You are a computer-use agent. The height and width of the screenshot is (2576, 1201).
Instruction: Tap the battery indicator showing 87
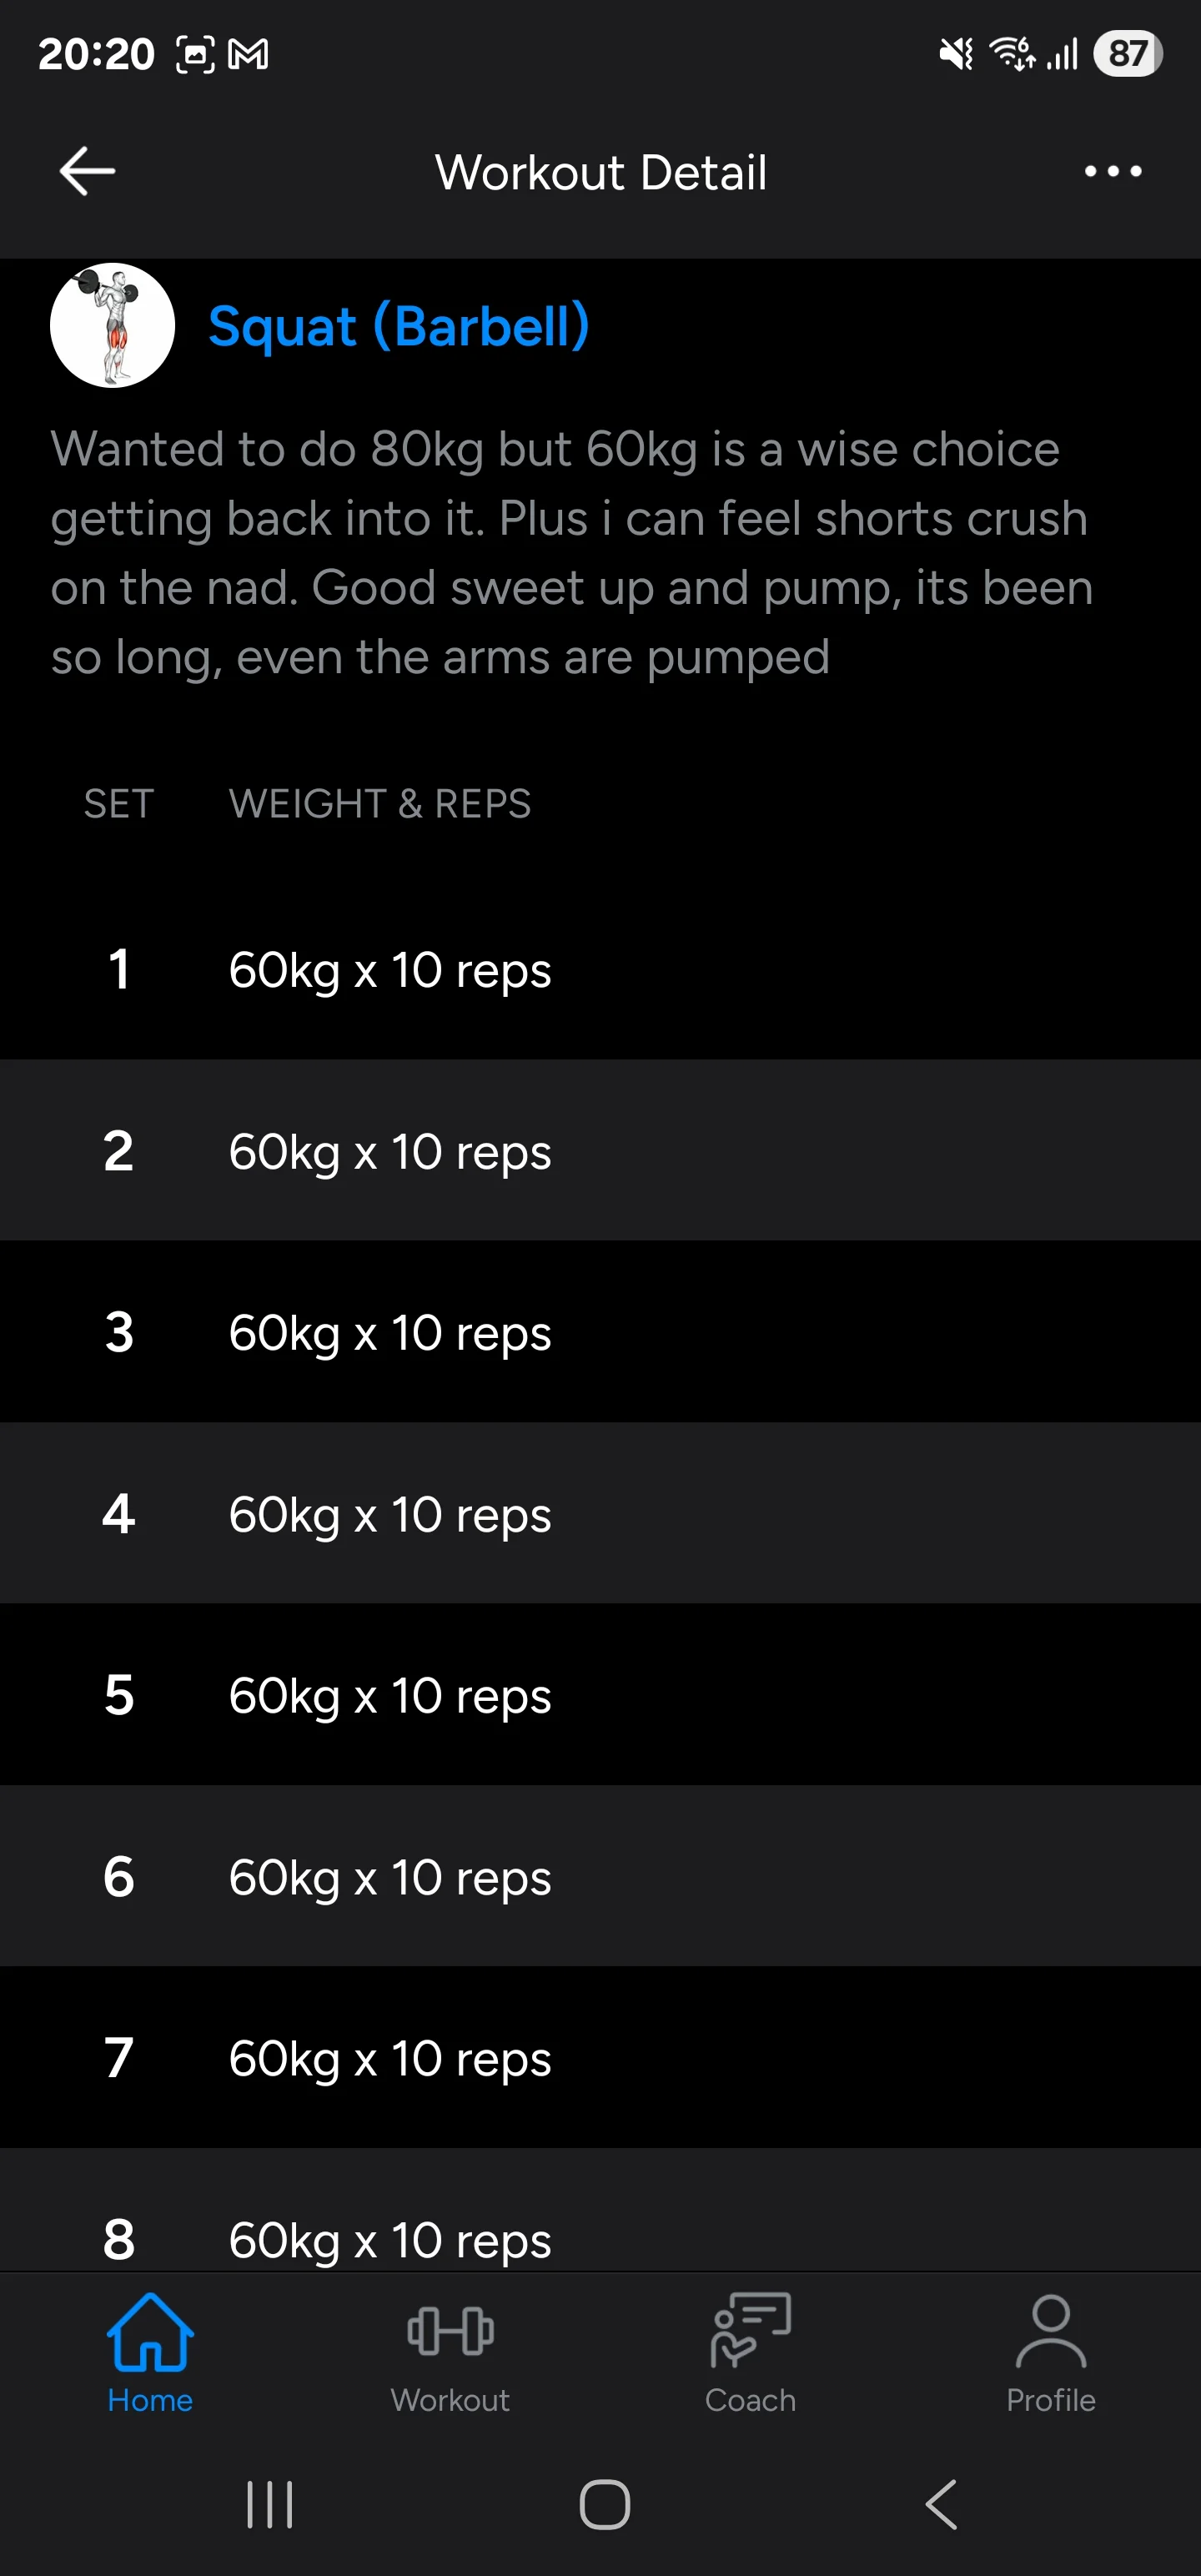(1127, 54)
